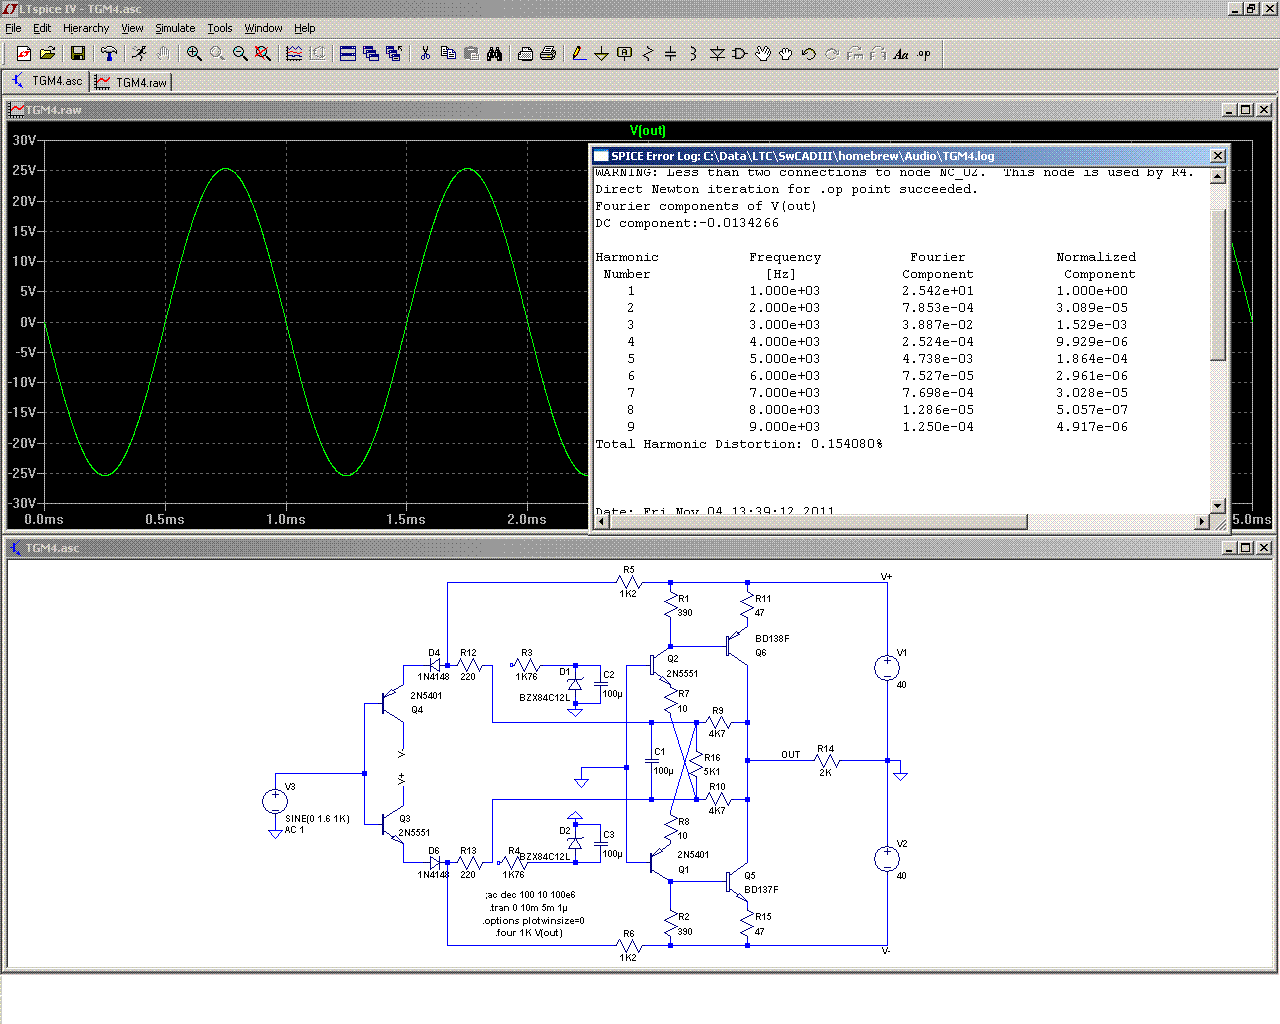This screenshot has width=1280, height=1024.
Task: Zoom out with the magnifier minus icon
Action: click(240, 54)
